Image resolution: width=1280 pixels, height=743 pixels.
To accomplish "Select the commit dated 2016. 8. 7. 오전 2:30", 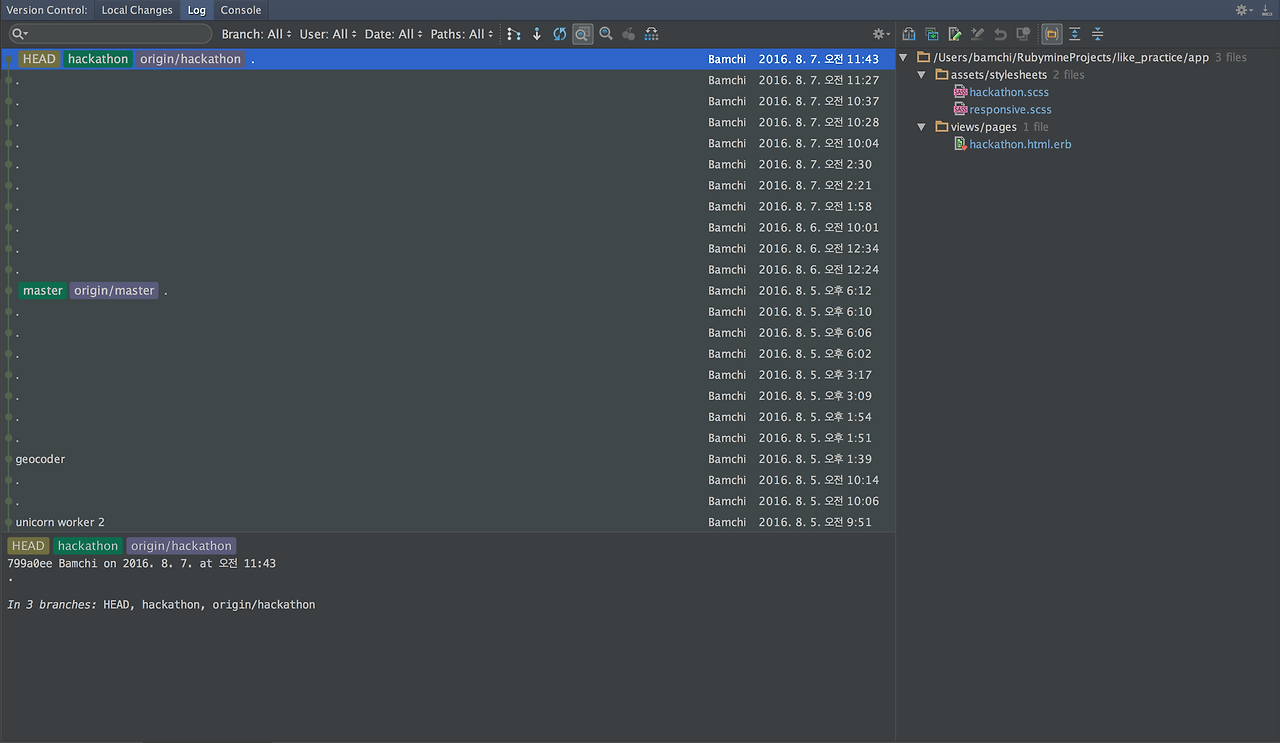I will pyautogui.click(x=447, y=164).
